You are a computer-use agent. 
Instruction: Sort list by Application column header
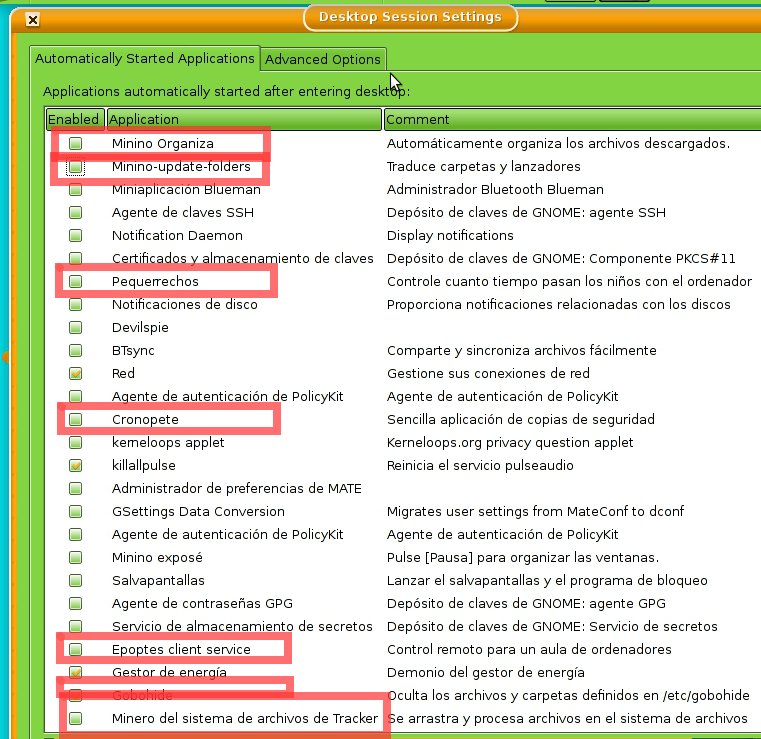coord(244,119)
